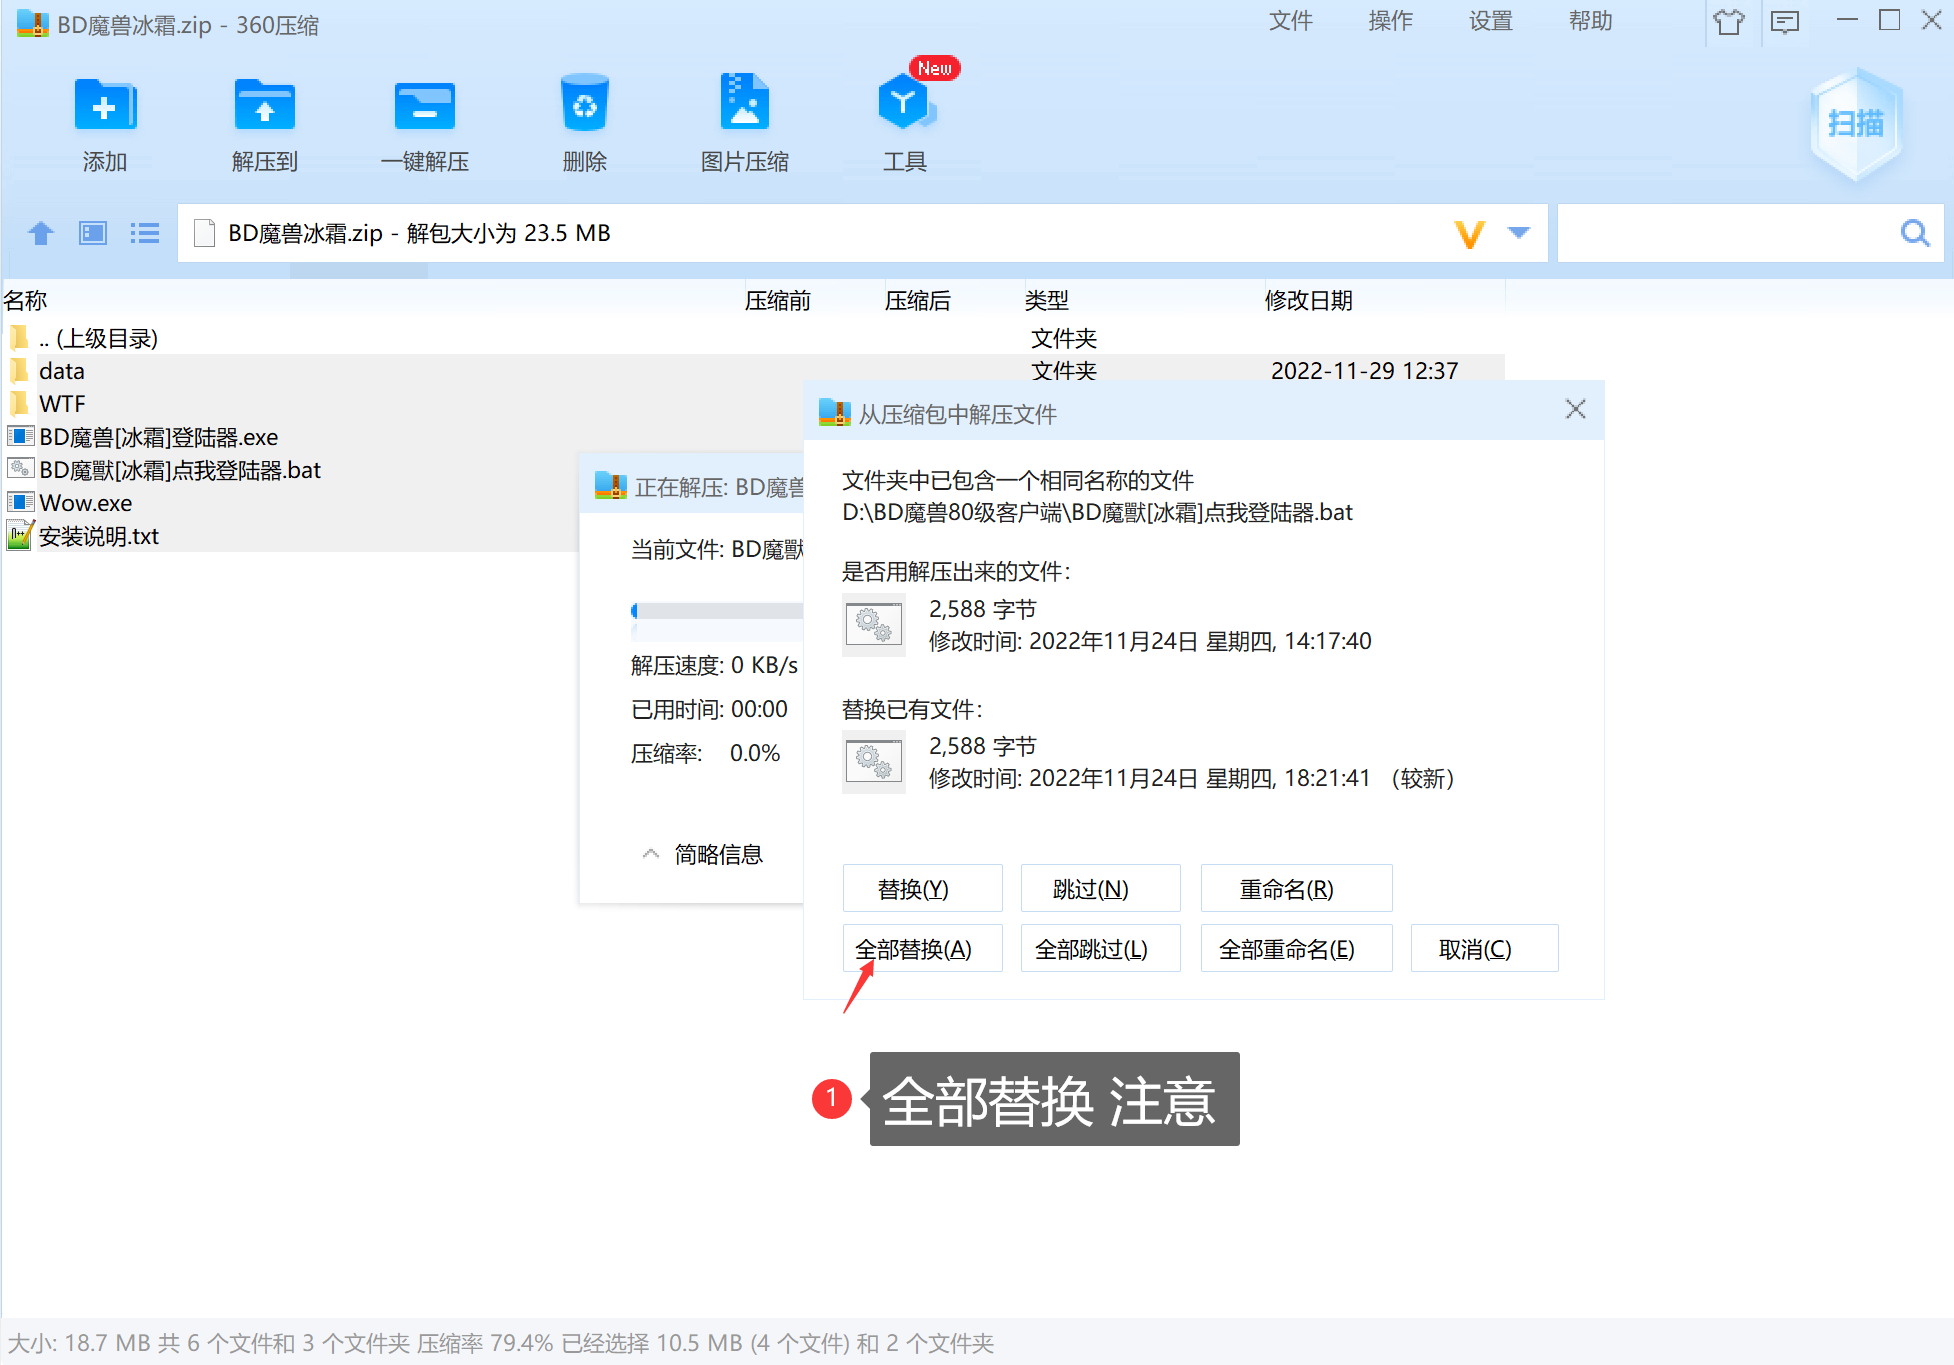The height and width of the screenshot is (1365, 1954).
Task: Click the conflicting file path D:\BD魔兽80级客户端 text
Action: click(1097, 512)
